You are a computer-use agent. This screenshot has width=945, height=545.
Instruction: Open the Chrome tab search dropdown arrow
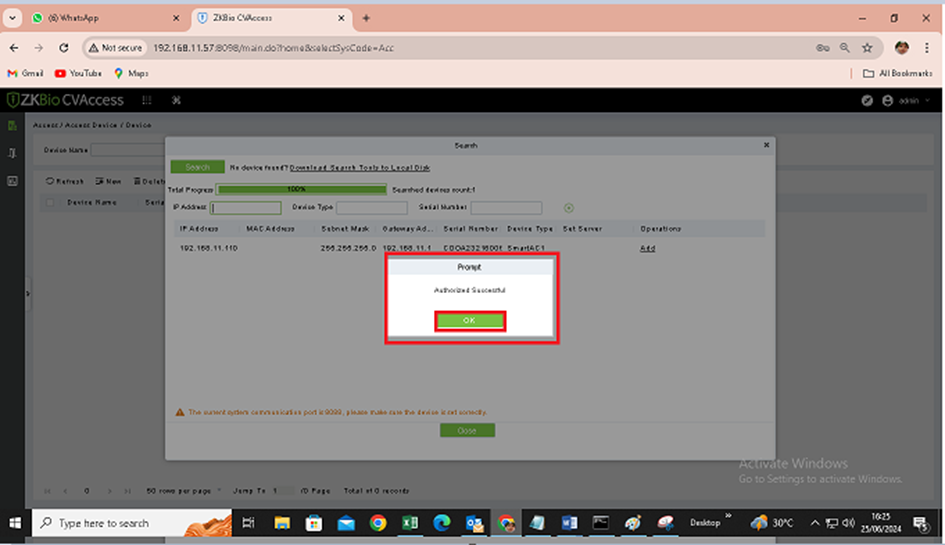(x=13, y=18)
